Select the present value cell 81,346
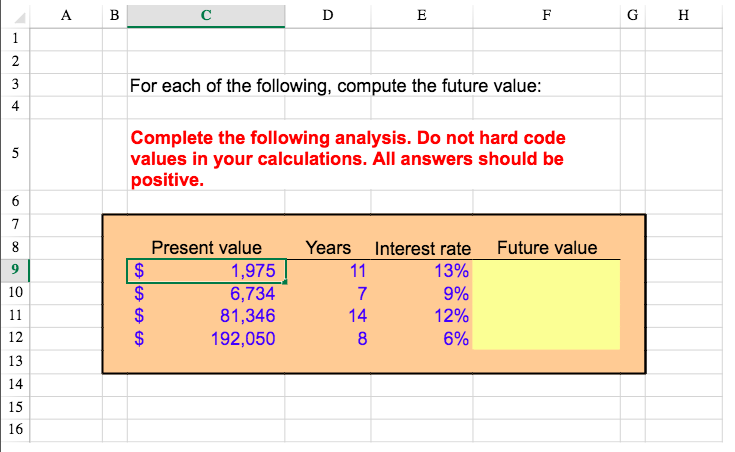The image size is (735, 452). [x=206, y=316]
